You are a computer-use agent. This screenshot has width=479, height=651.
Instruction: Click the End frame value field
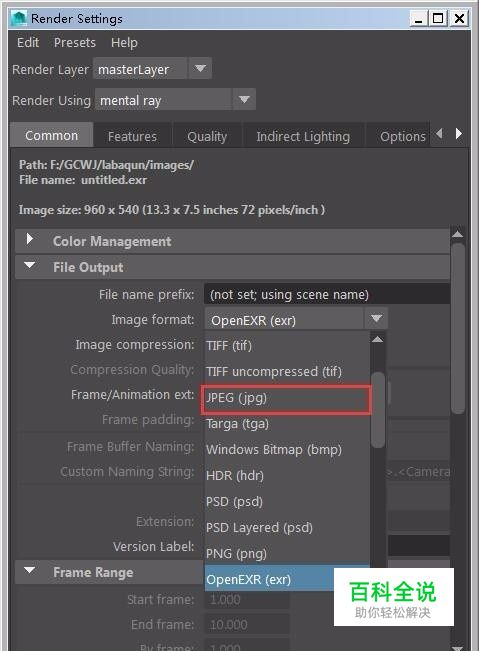(247, 624)
